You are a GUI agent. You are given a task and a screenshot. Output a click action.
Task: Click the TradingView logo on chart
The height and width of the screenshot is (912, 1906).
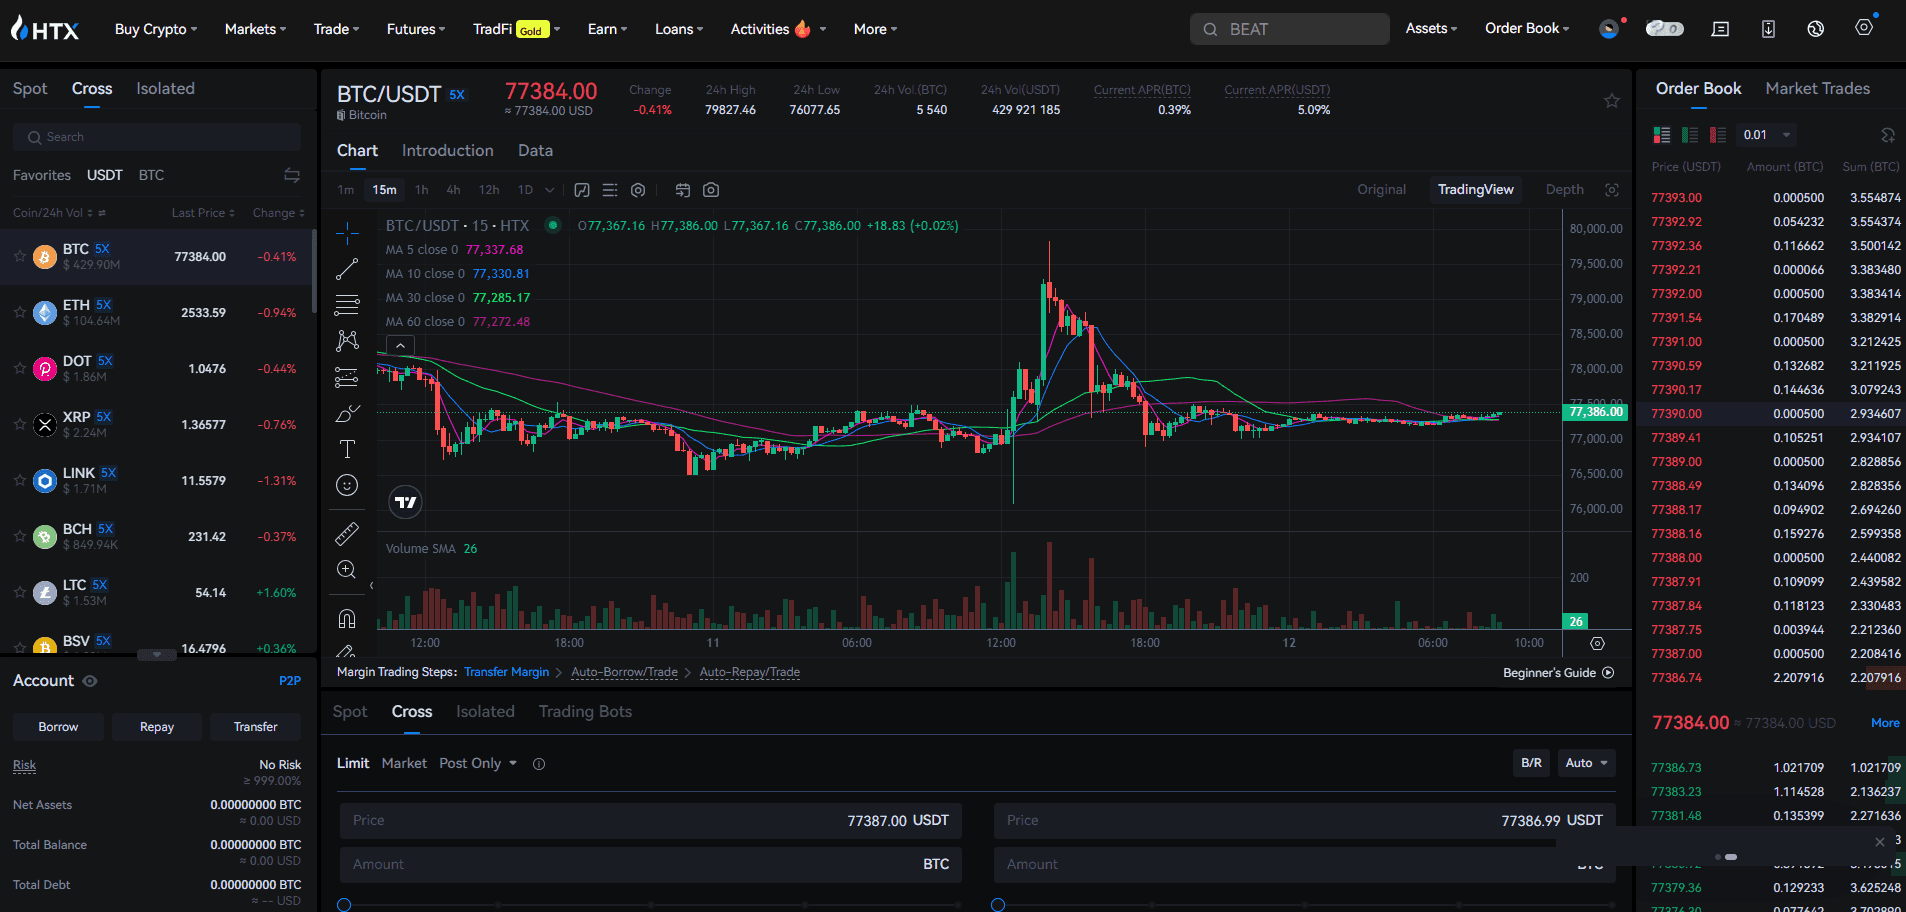[x=405, y=502]
